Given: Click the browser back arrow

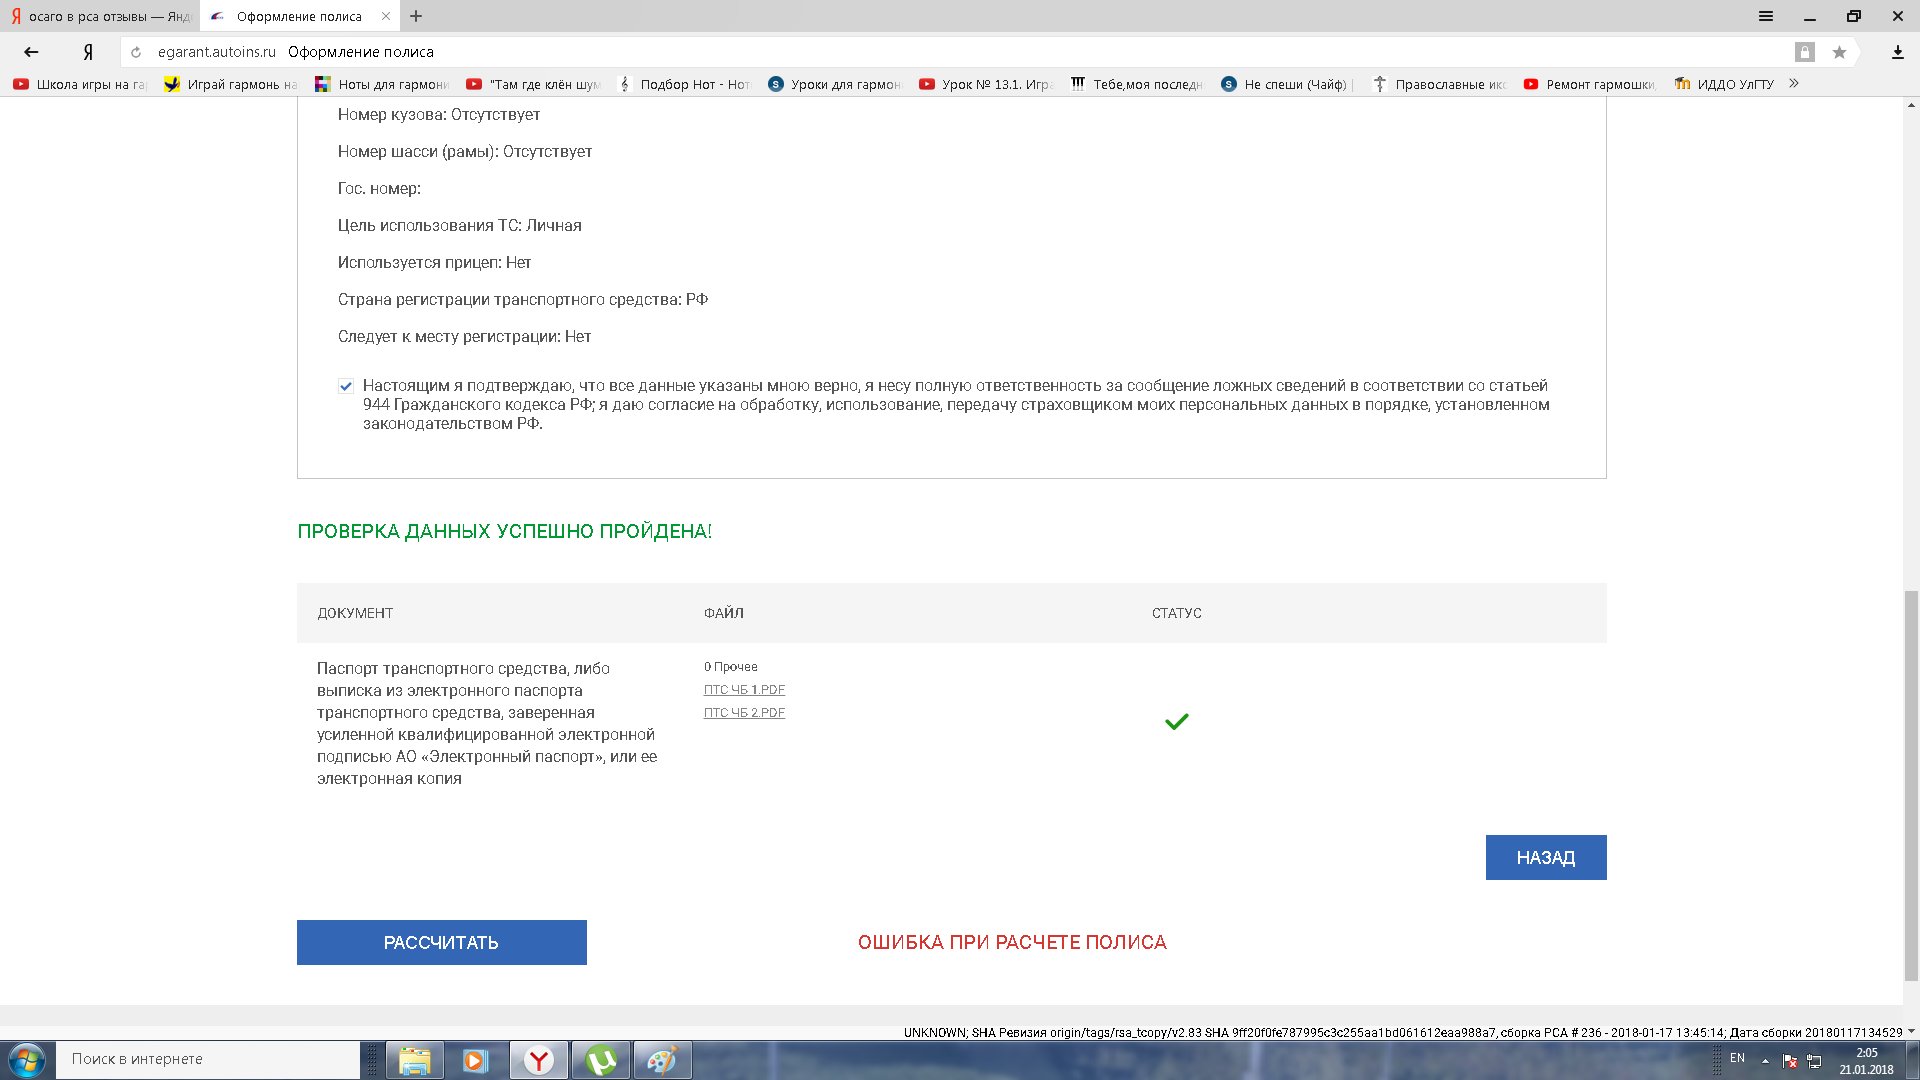Looking at the screenshot, I should pos(31,52).
